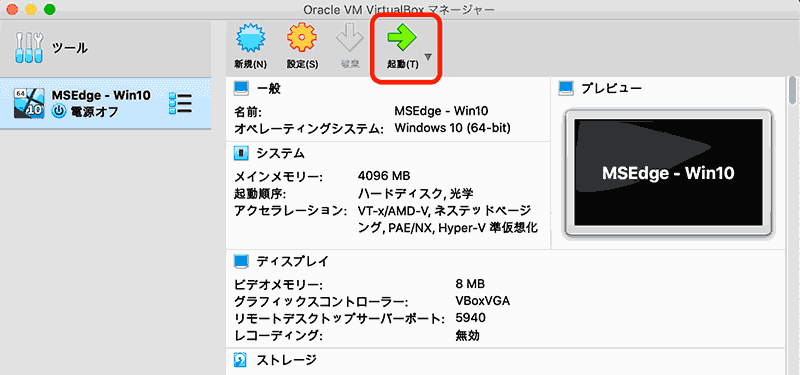Click the greyed 破棄 discard arrow icon

[350, 39]
